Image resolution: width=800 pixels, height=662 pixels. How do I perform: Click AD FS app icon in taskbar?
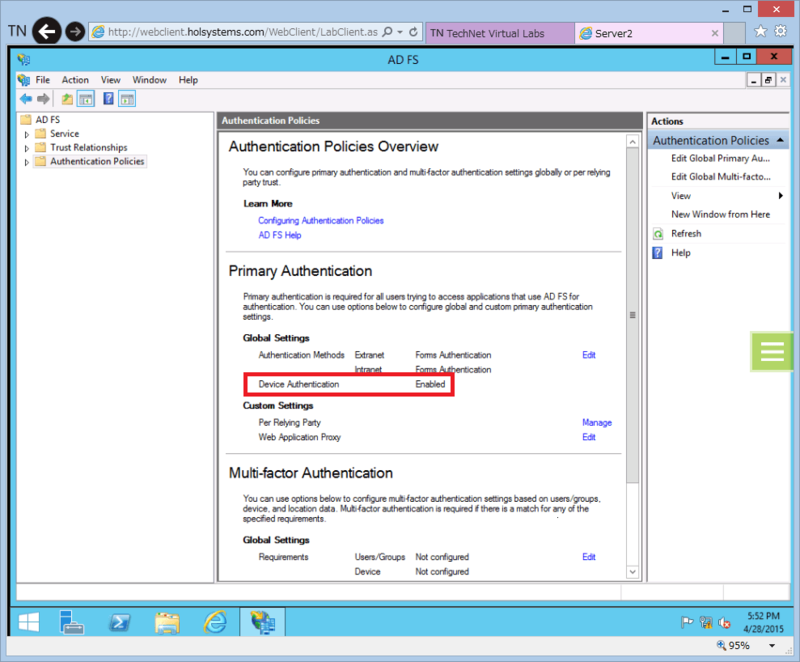[x=263, y=622]
